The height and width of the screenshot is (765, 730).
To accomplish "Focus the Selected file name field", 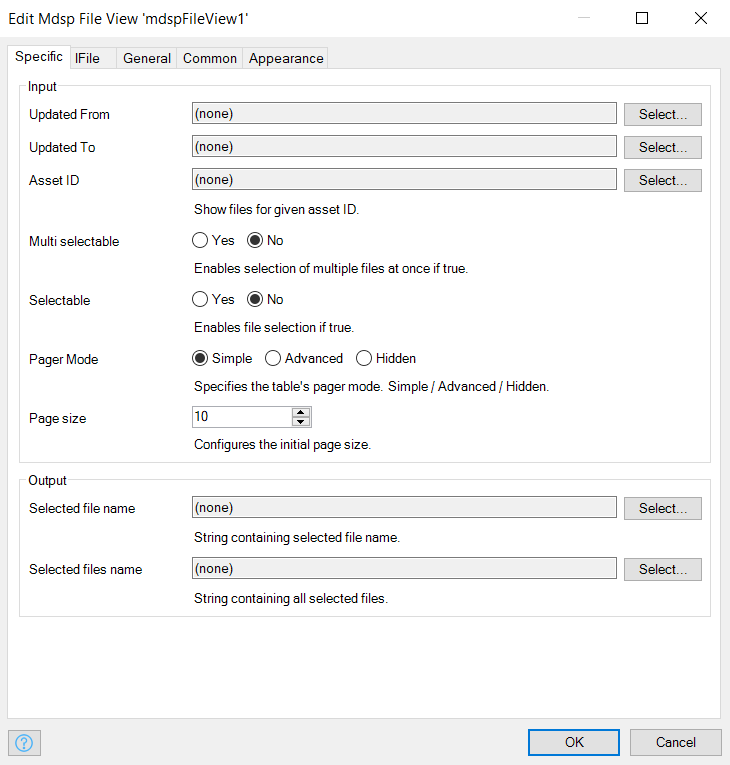I will [404, 507].
